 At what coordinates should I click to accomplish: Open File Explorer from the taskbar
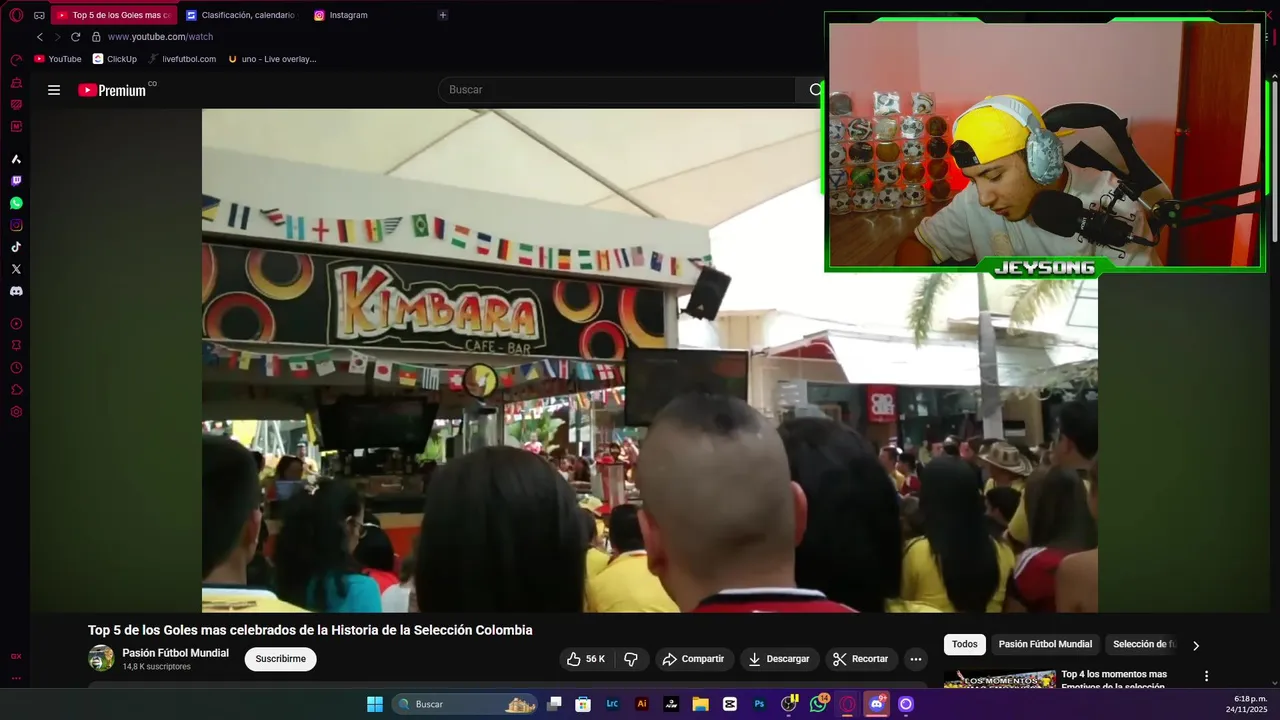coord(701,704)
